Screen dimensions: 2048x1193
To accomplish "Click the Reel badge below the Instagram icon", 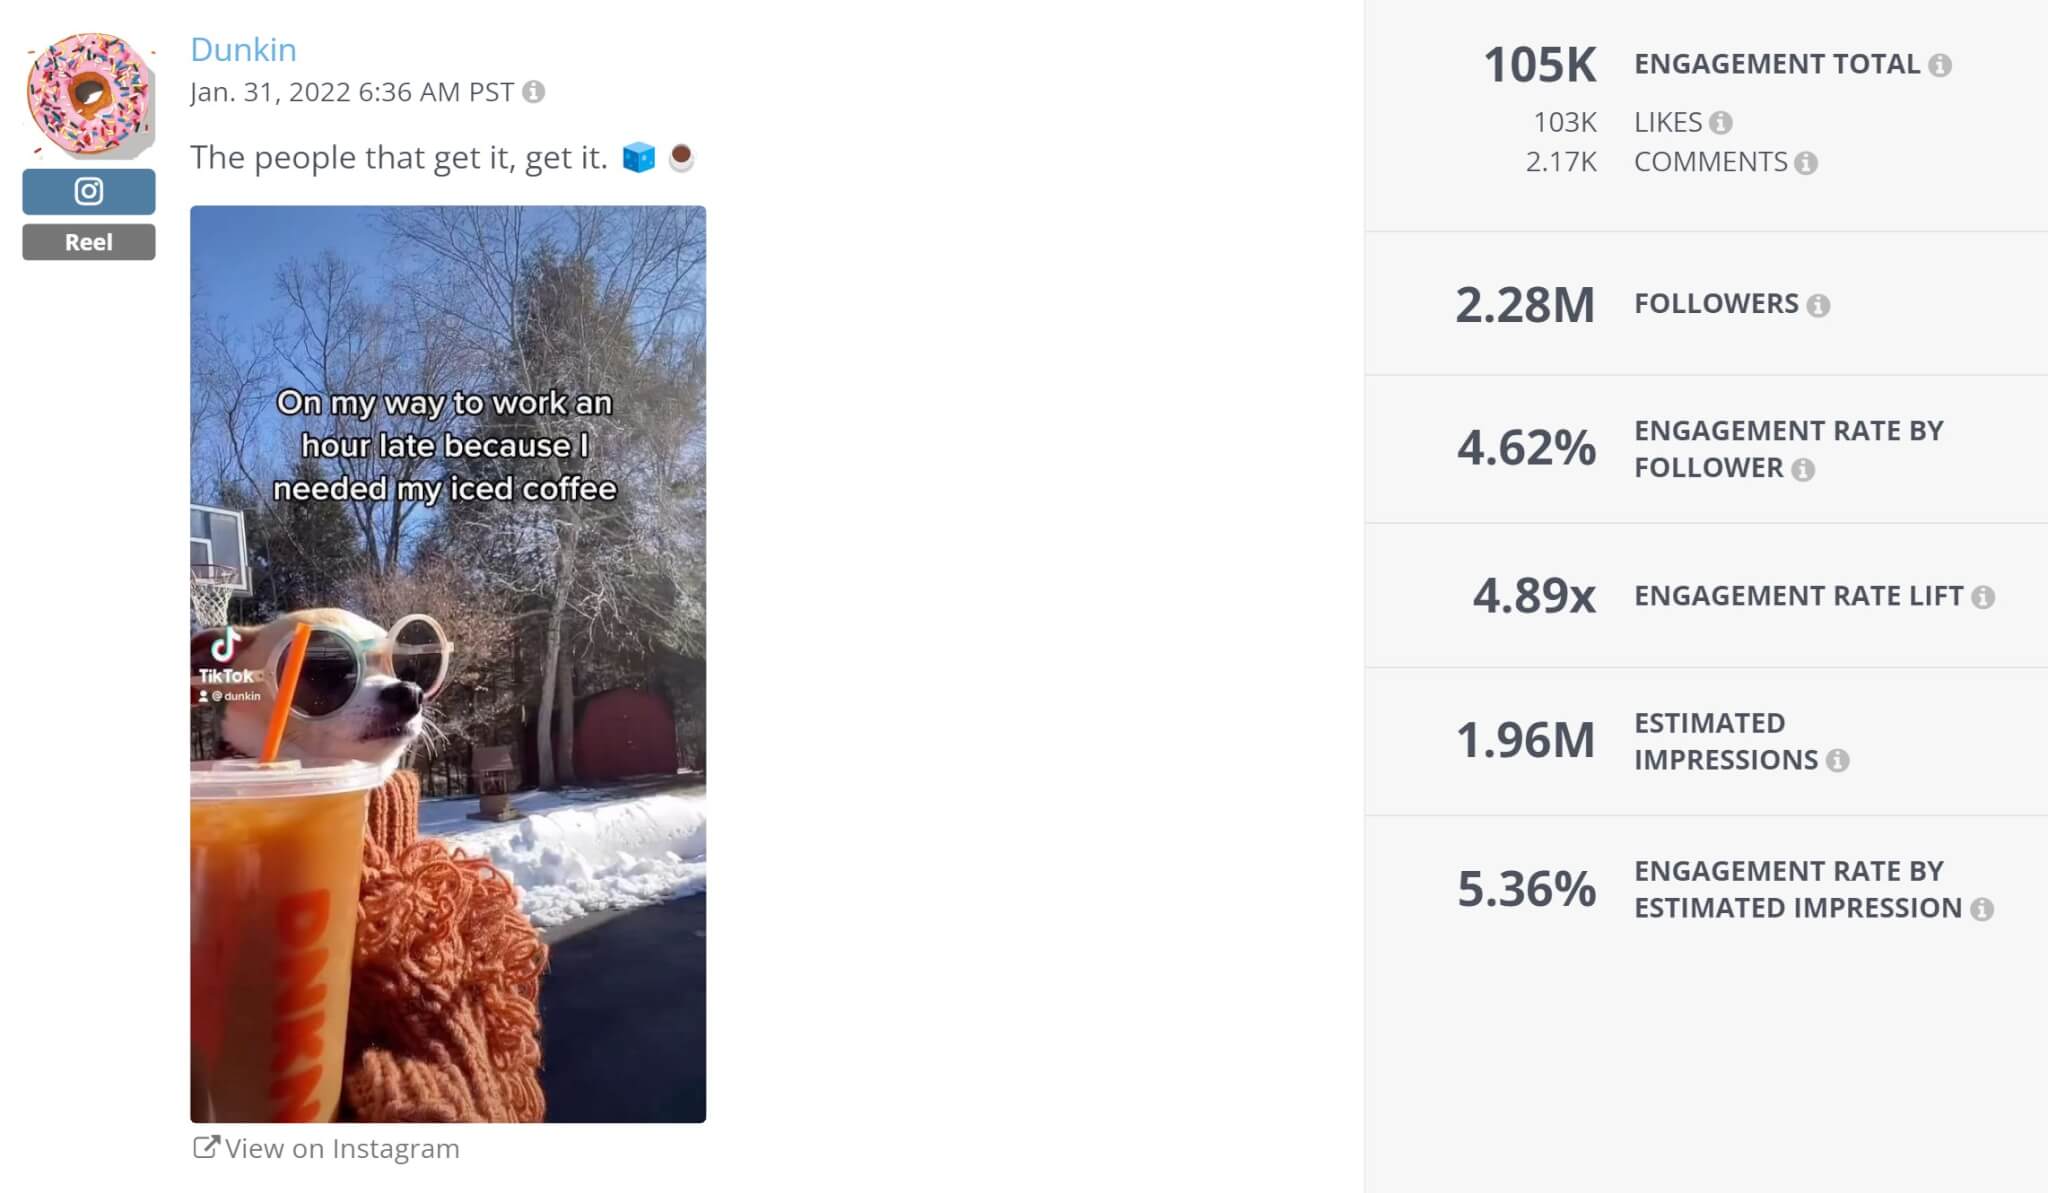I will pos(88,241).
